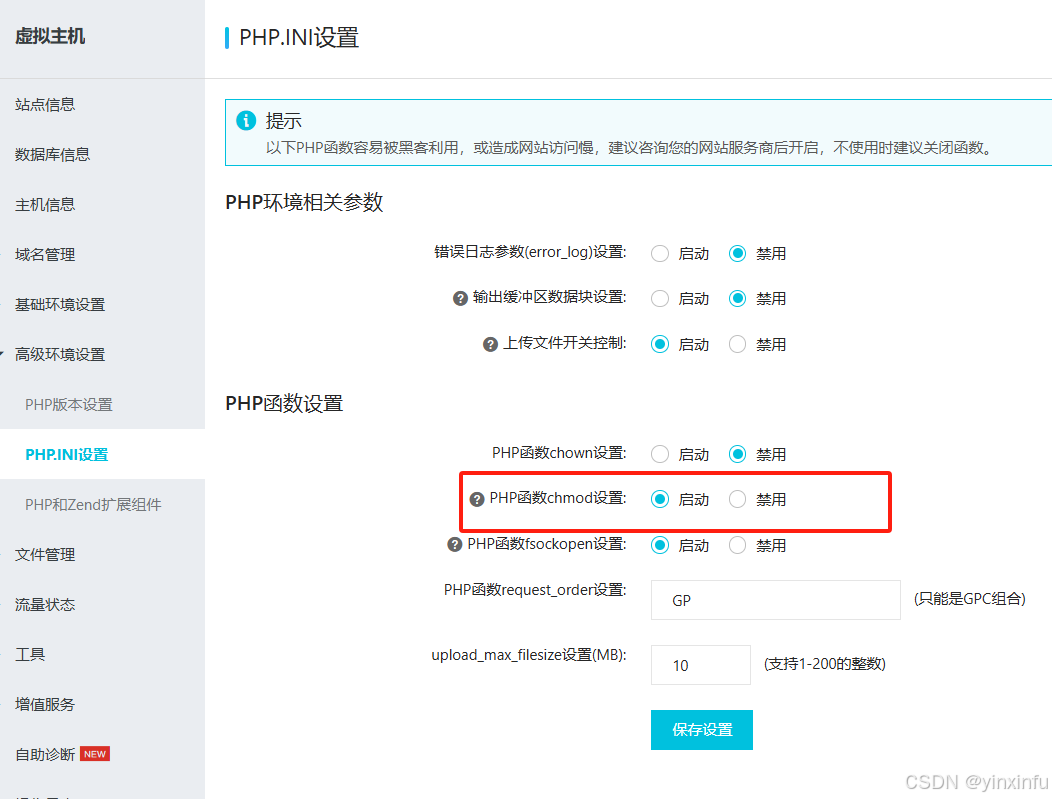
Task: Switch to PHP版本设置
Action: click(x=67, y=404)
